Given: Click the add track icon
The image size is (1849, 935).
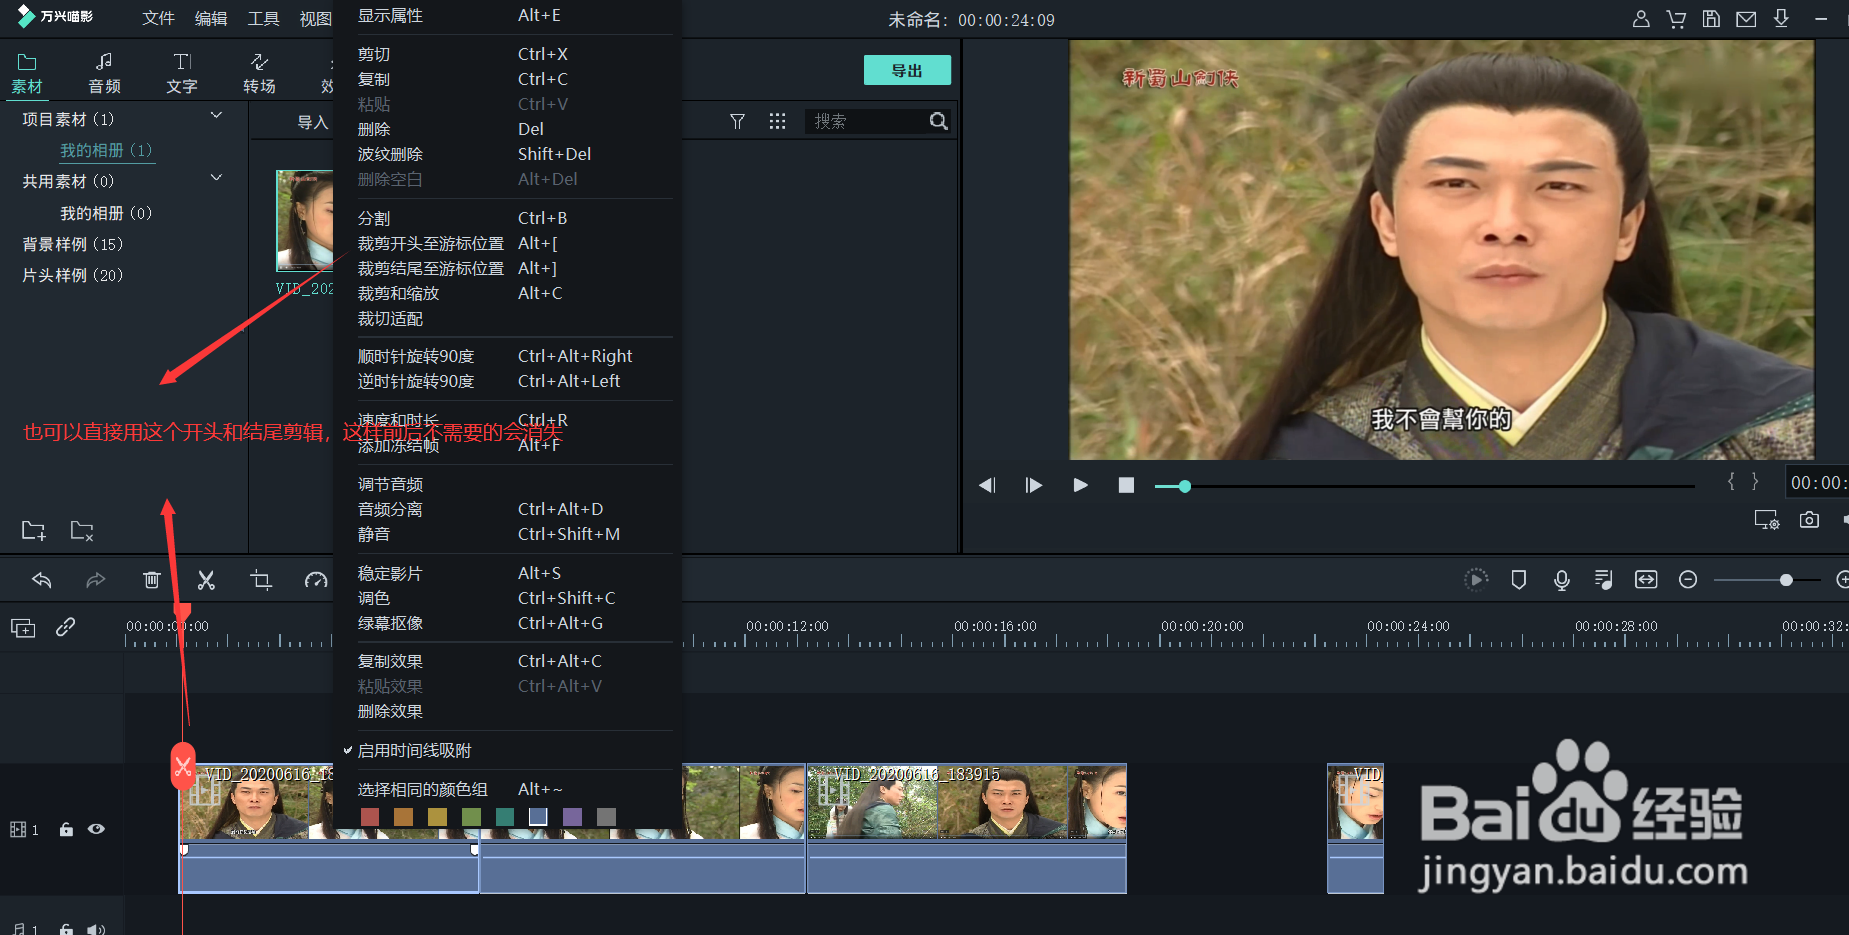Looking at the screenshot, I should pos(23,628).
